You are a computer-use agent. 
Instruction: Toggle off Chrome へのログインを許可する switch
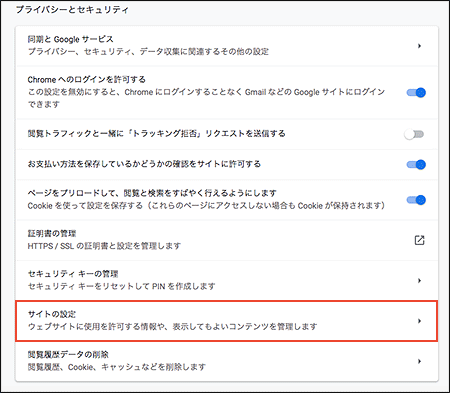pos(416,92)
